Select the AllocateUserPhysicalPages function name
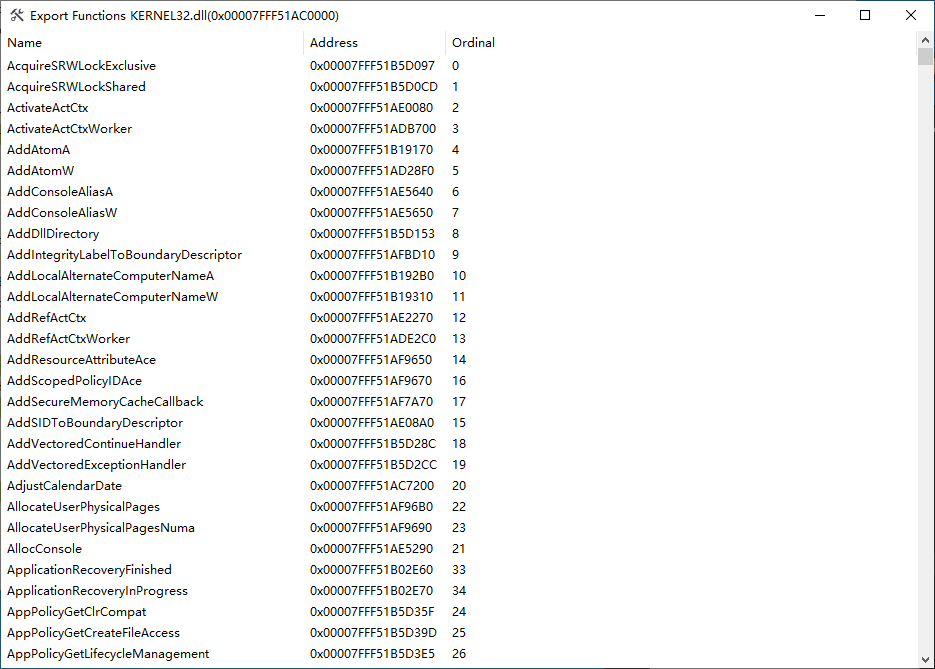Viewport: 935px width, 669px height. coord(83,507)
